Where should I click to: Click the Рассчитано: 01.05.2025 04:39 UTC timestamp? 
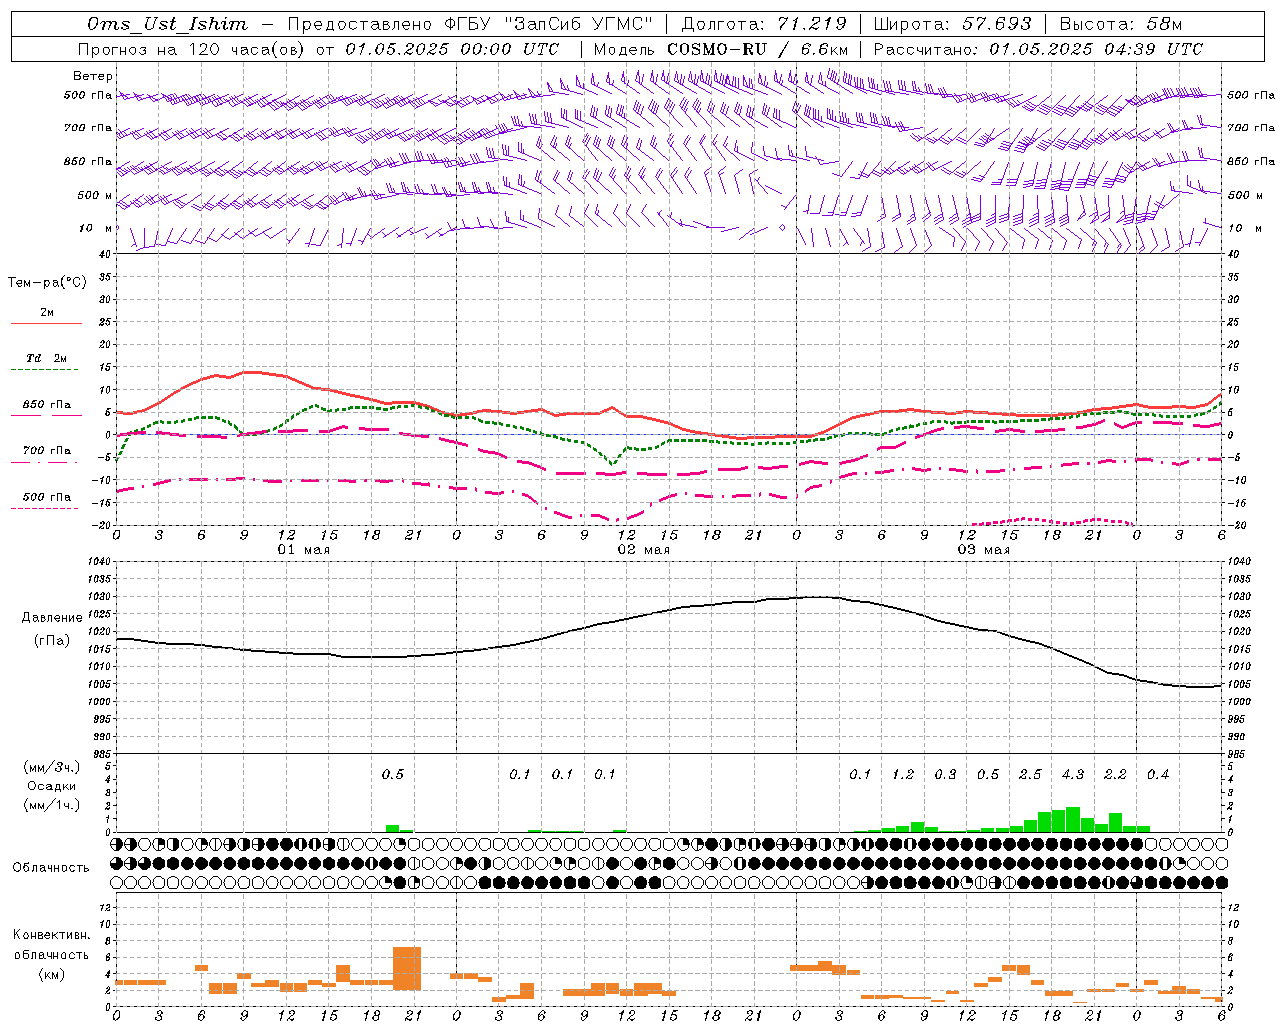tap(1038, 49)
